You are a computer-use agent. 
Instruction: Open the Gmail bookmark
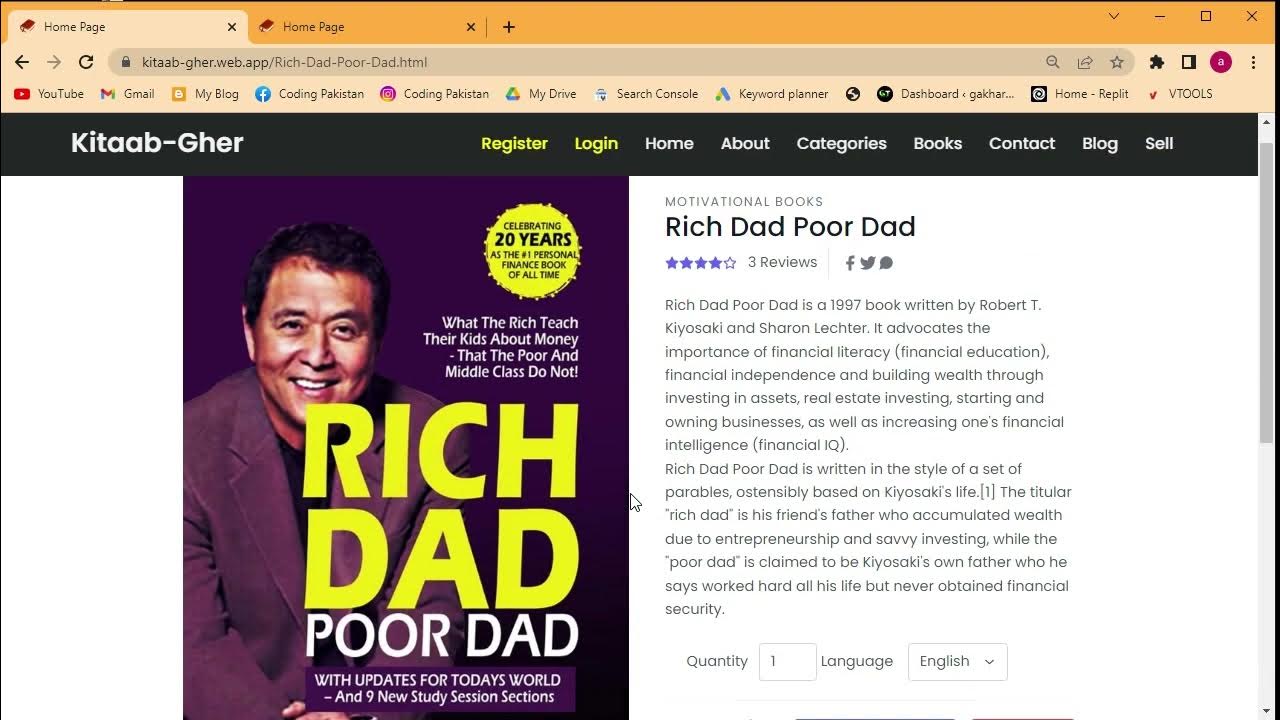pos(127,94)
